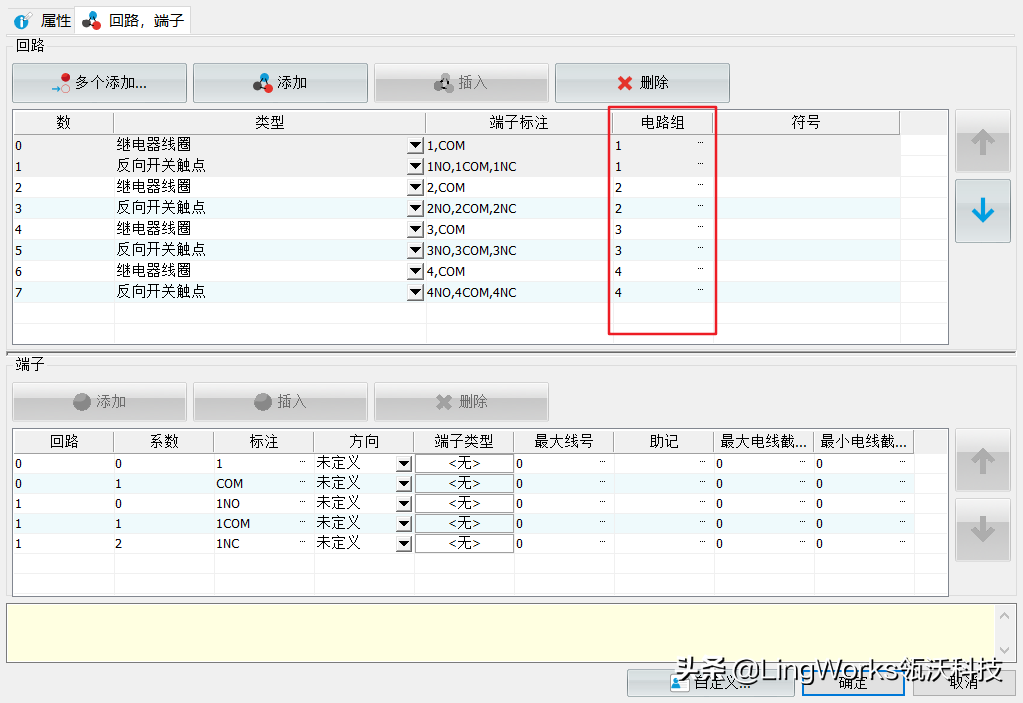This screenshot has height=703, width=1023.
Task: Click the 端子标注 column header
Action: 518,123
